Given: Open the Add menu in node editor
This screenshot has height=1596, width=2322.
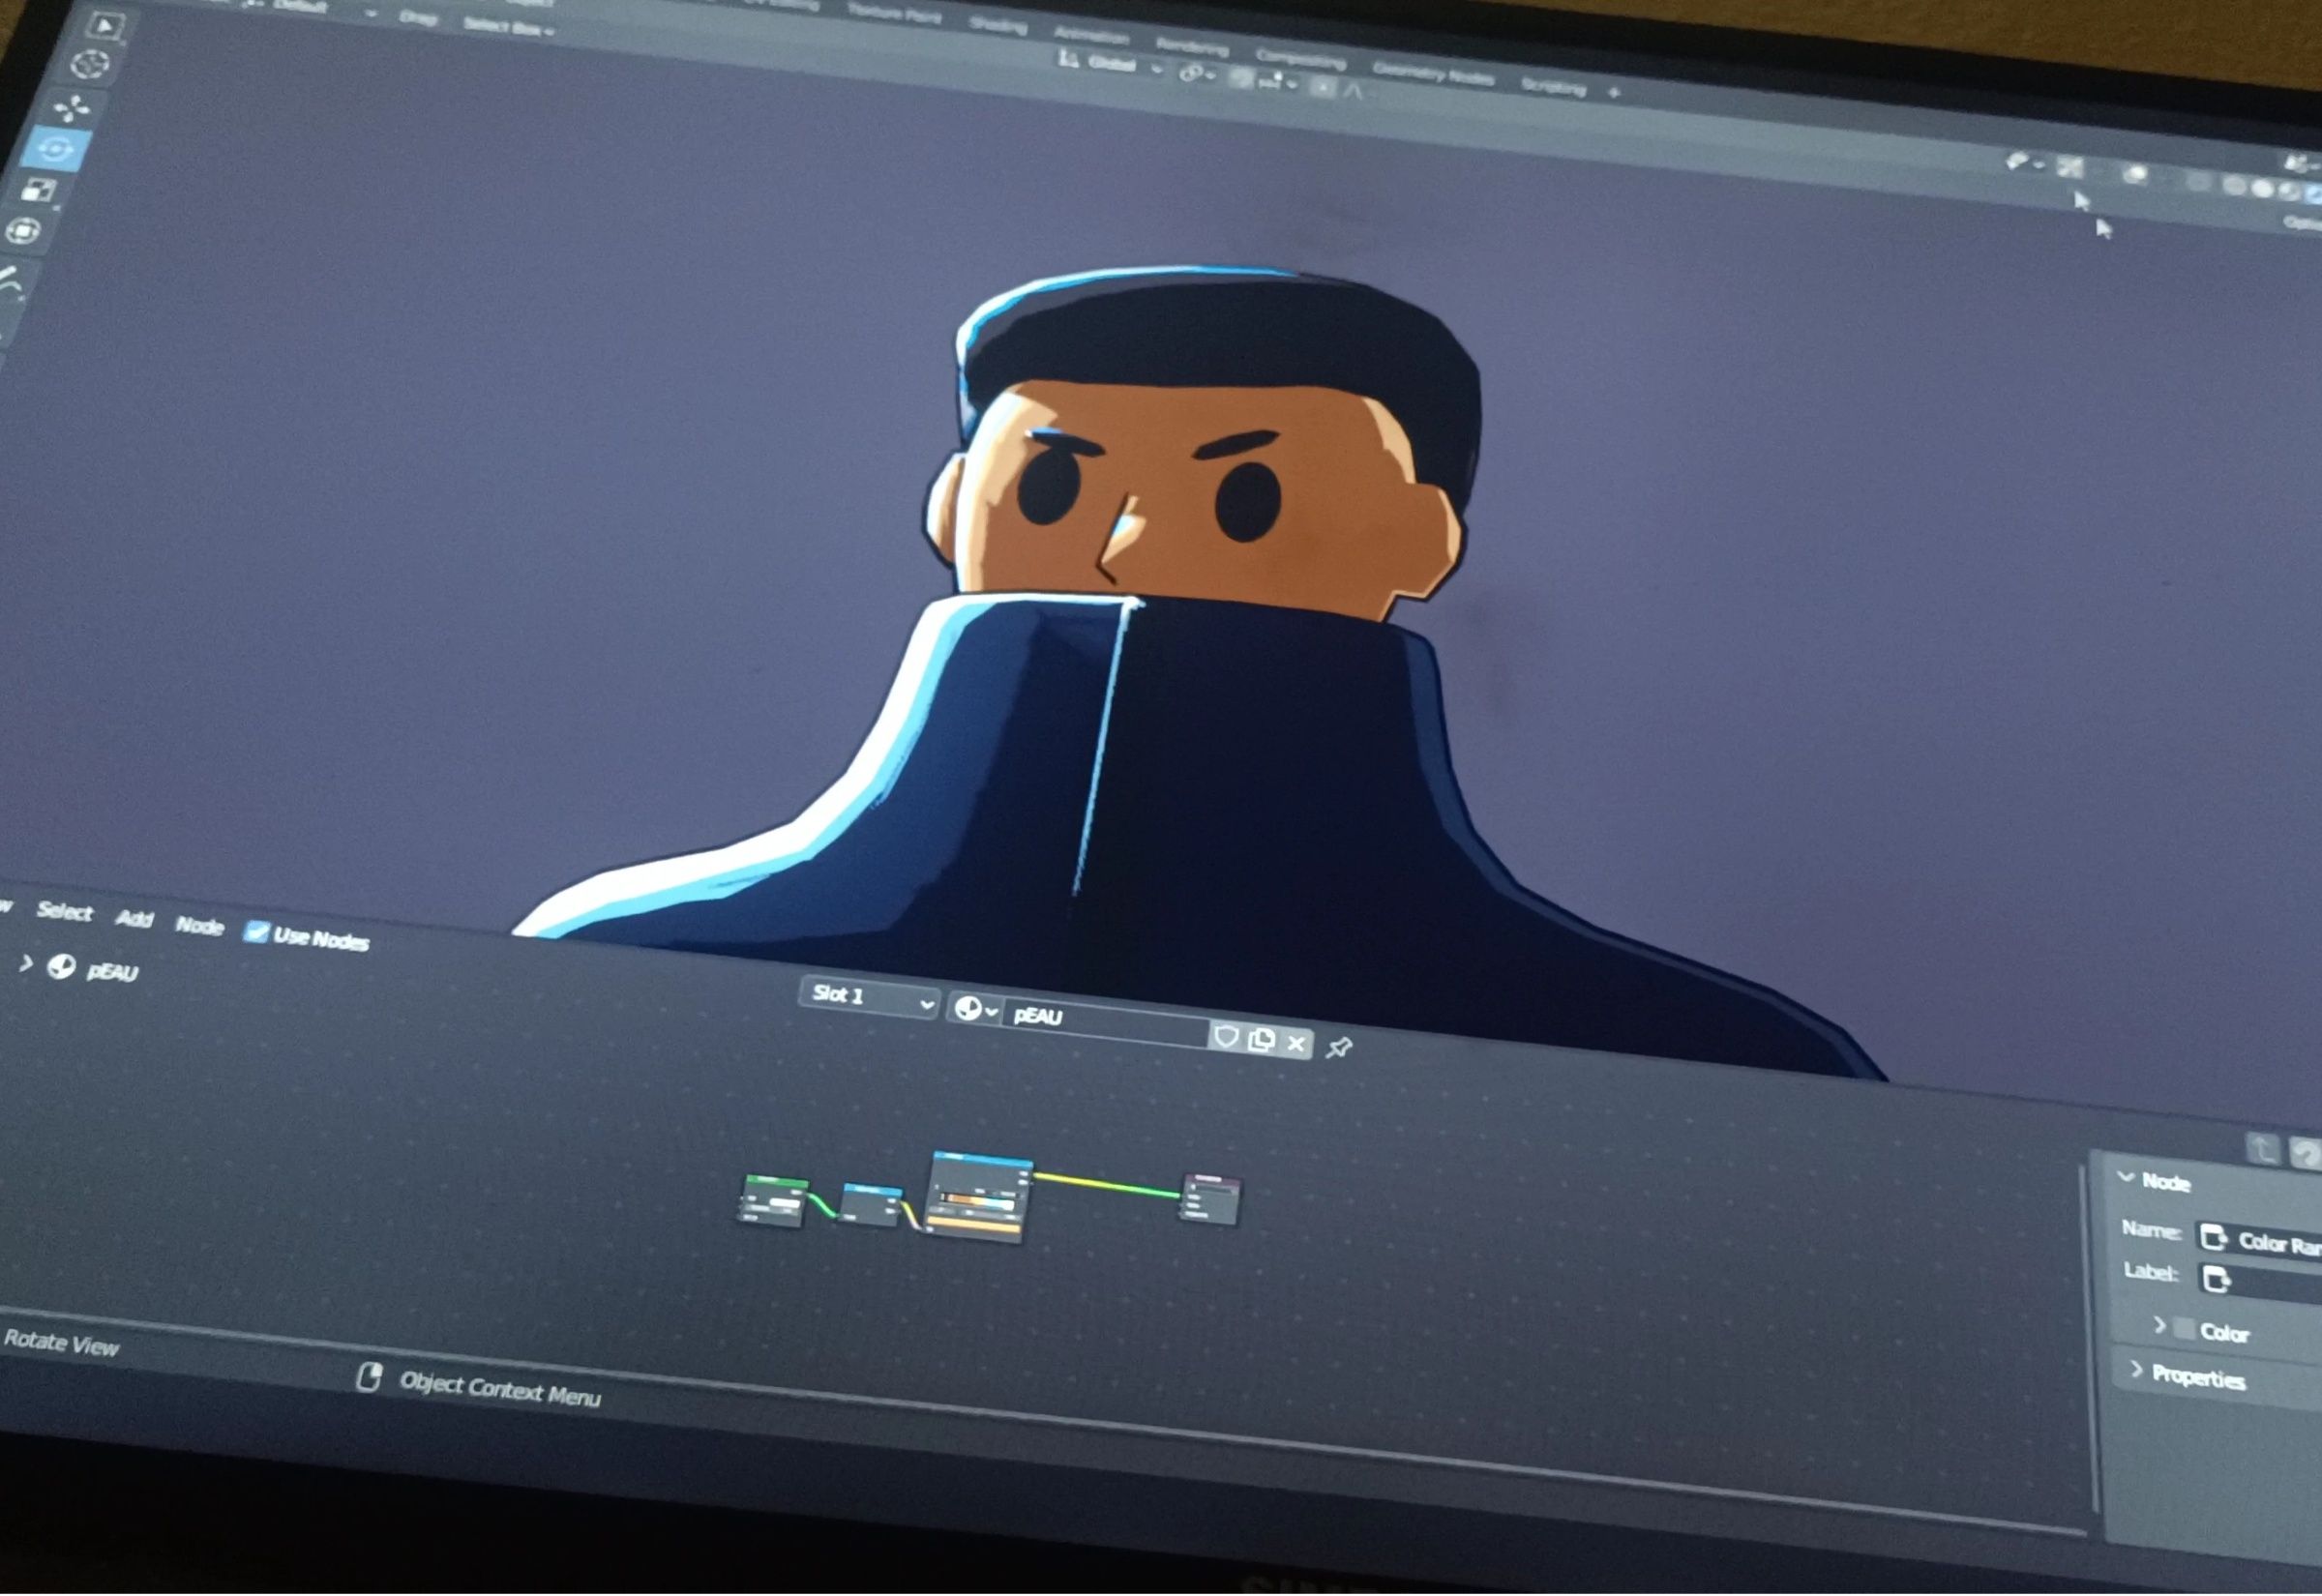Looking at the screenshot, I should 134,918.
